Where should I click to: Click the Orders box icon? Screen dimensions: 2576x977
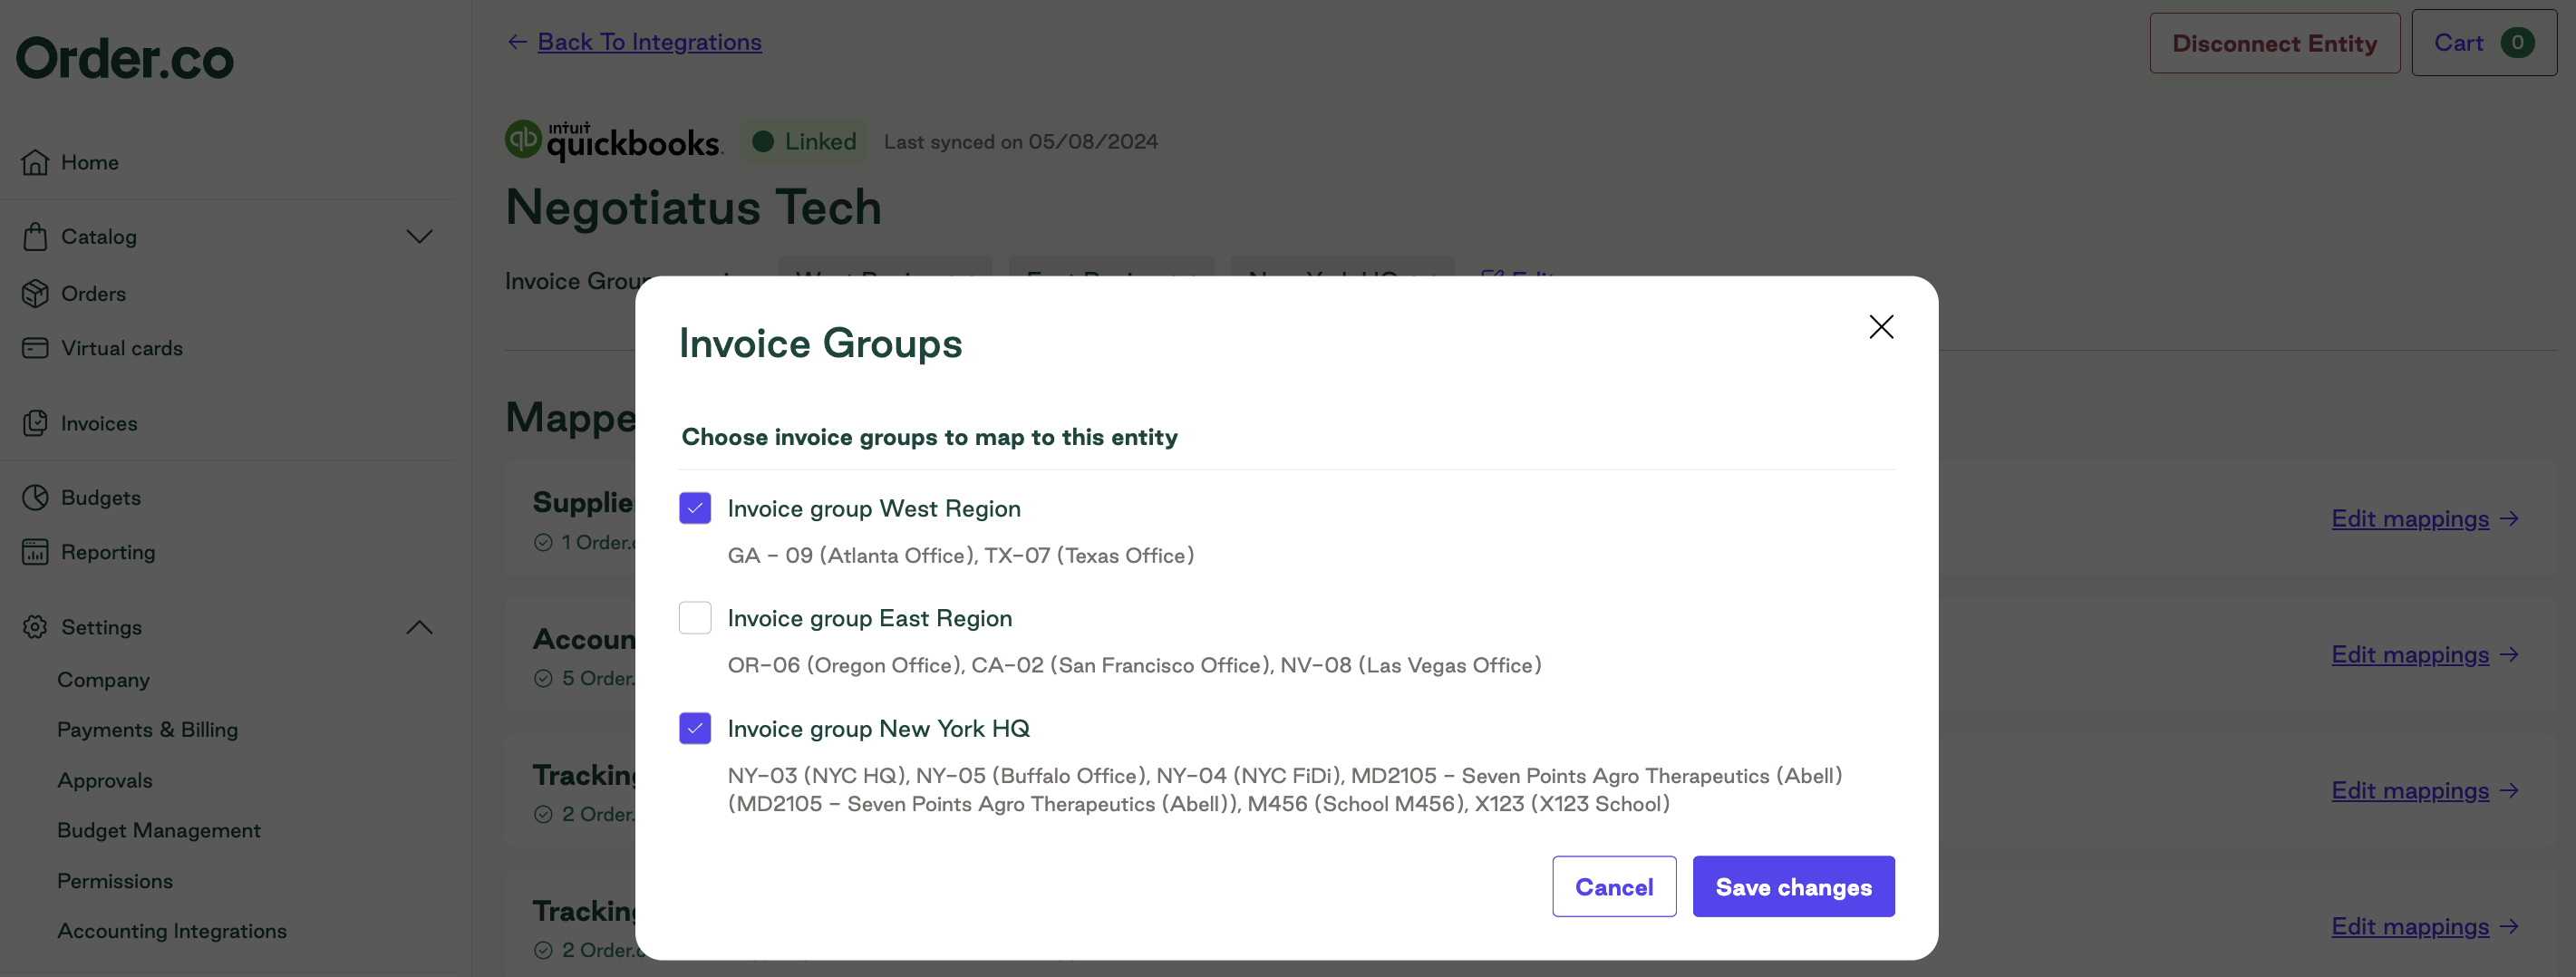click(35, 293)
